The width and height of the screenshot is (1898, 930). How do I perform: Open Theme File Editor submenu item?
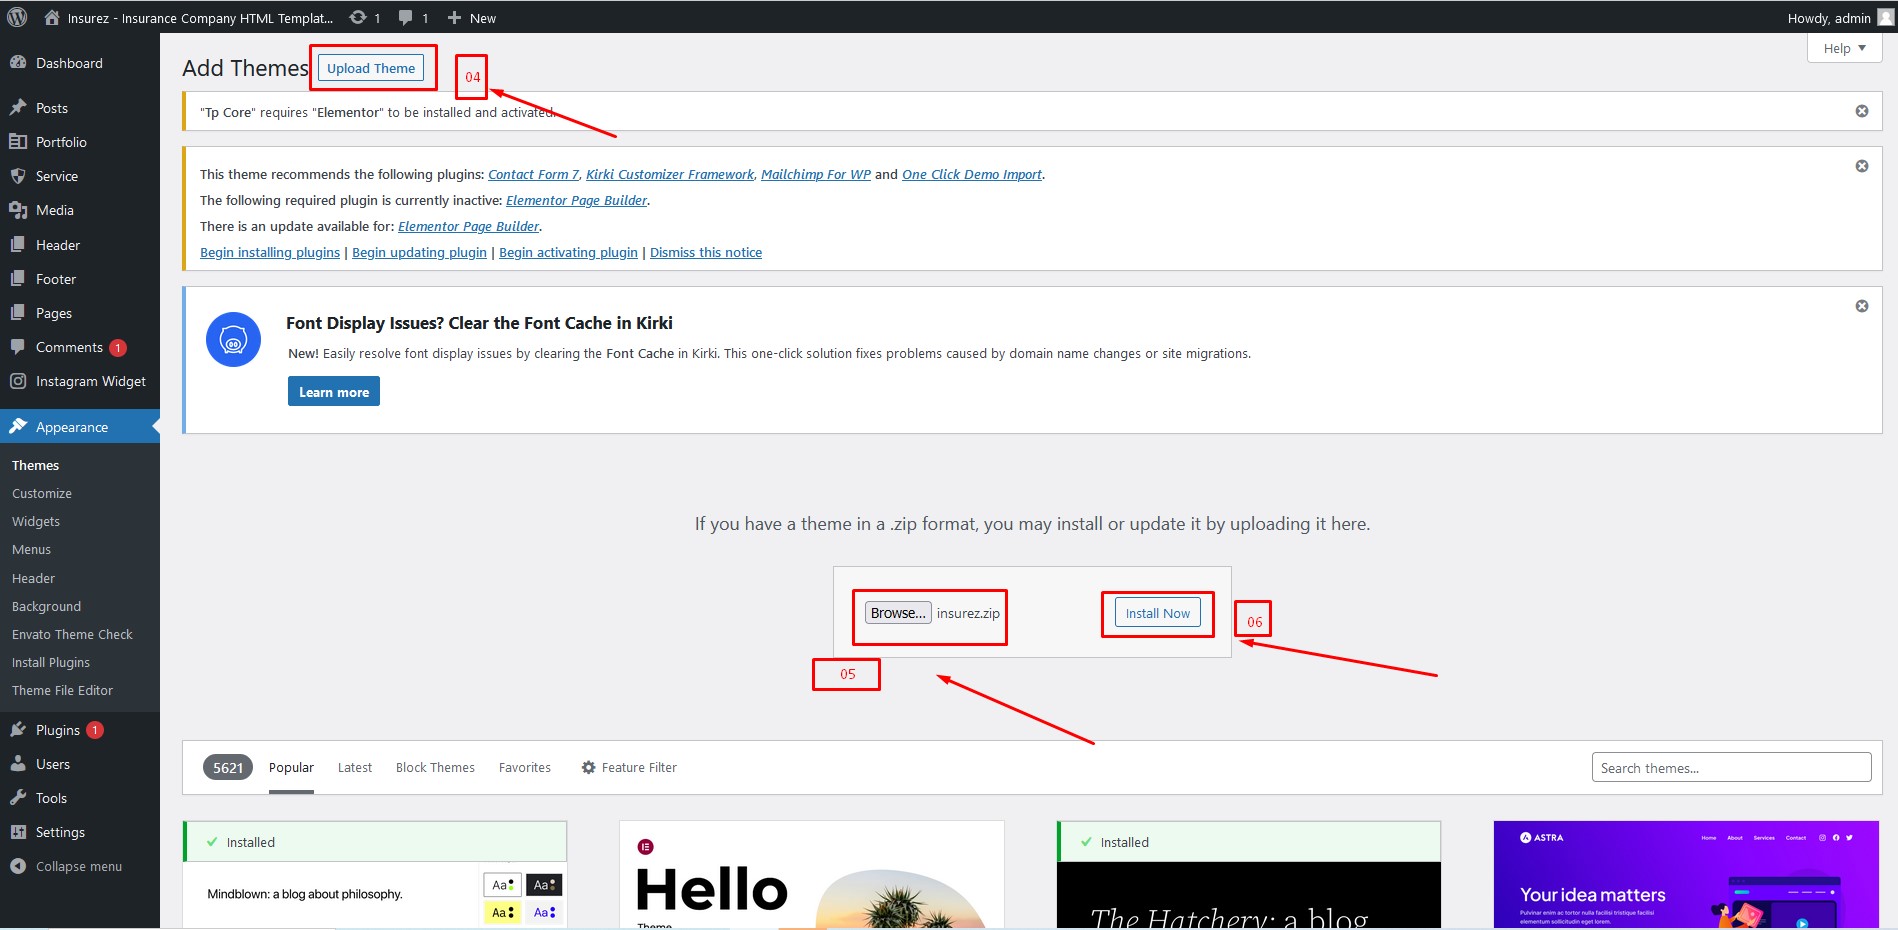point(62,690)
